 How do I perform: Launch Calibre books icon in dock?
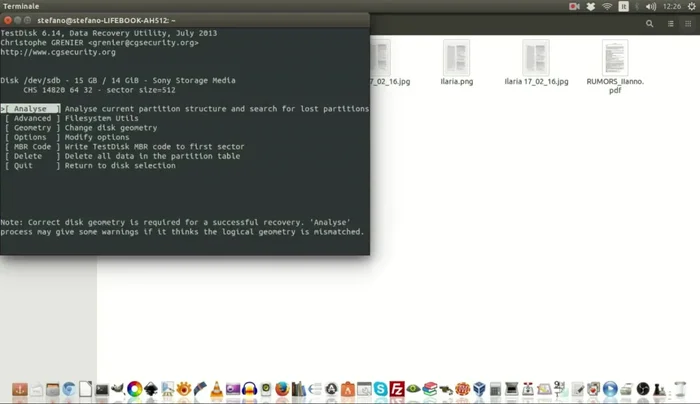click(298, 389)
